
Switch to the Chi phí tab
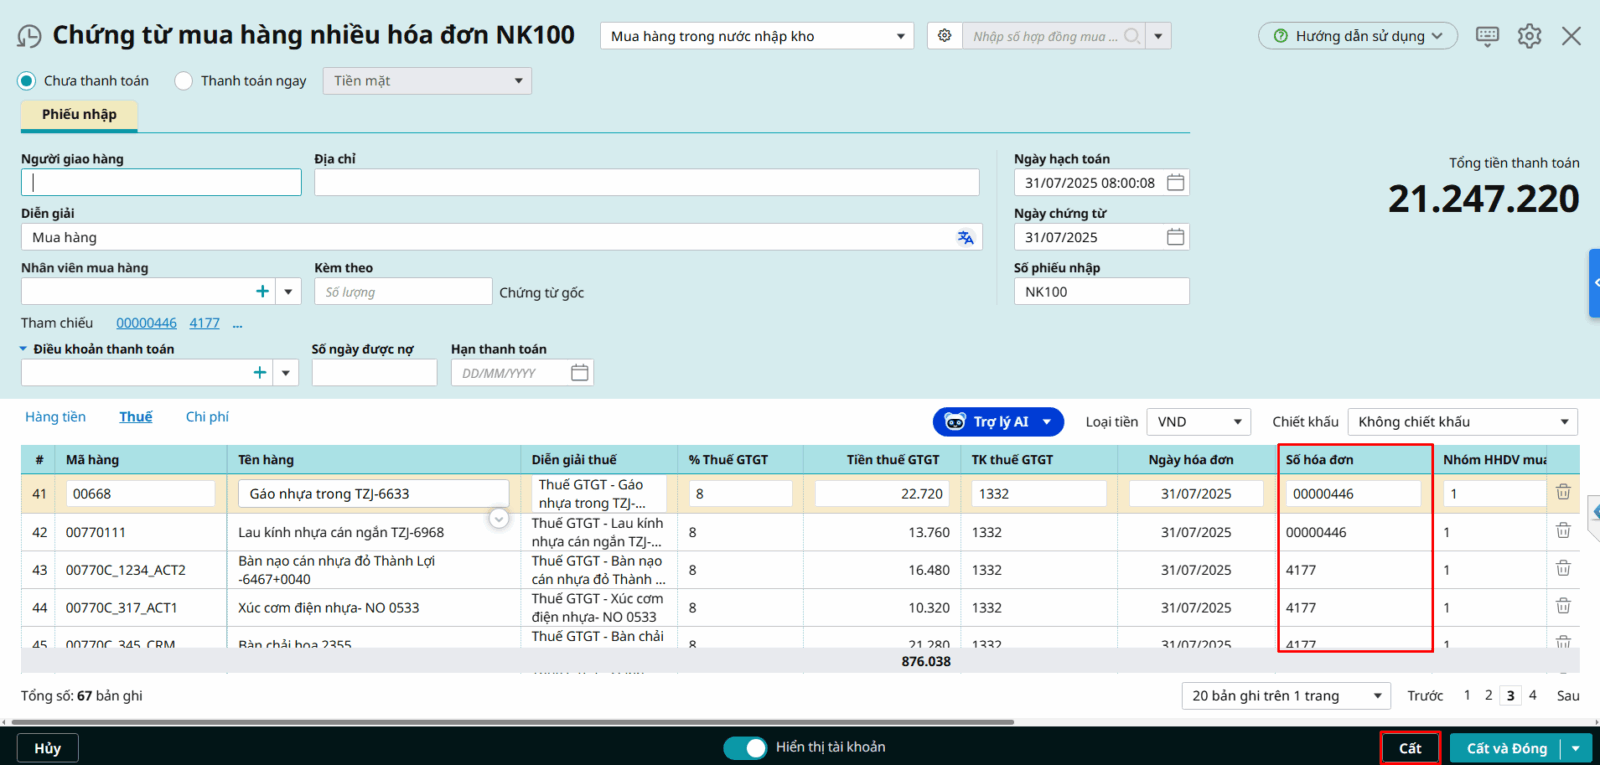(x=207, y=417)
